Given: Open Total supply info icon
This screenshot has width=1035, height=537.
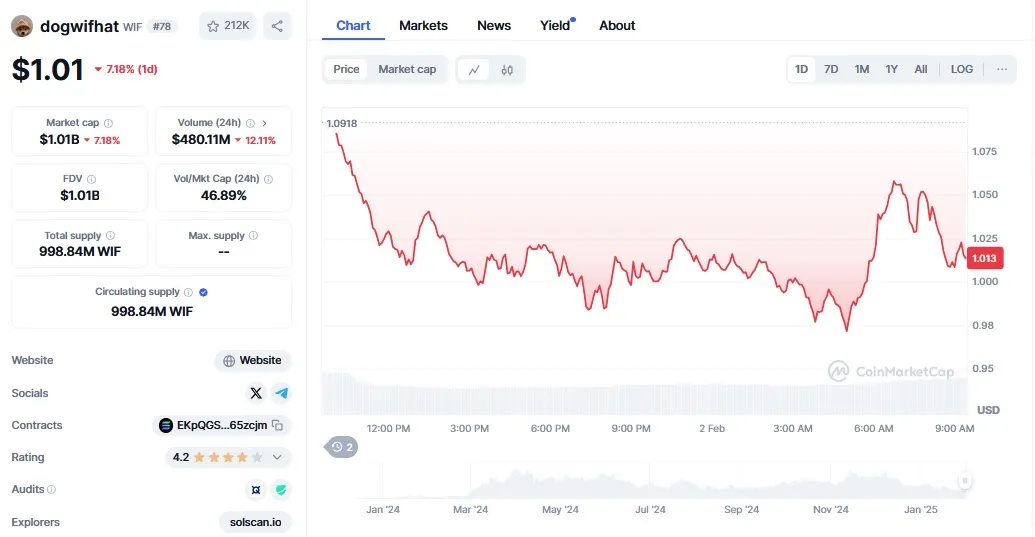Looking at the screenshot, I should tap(110, 236).
